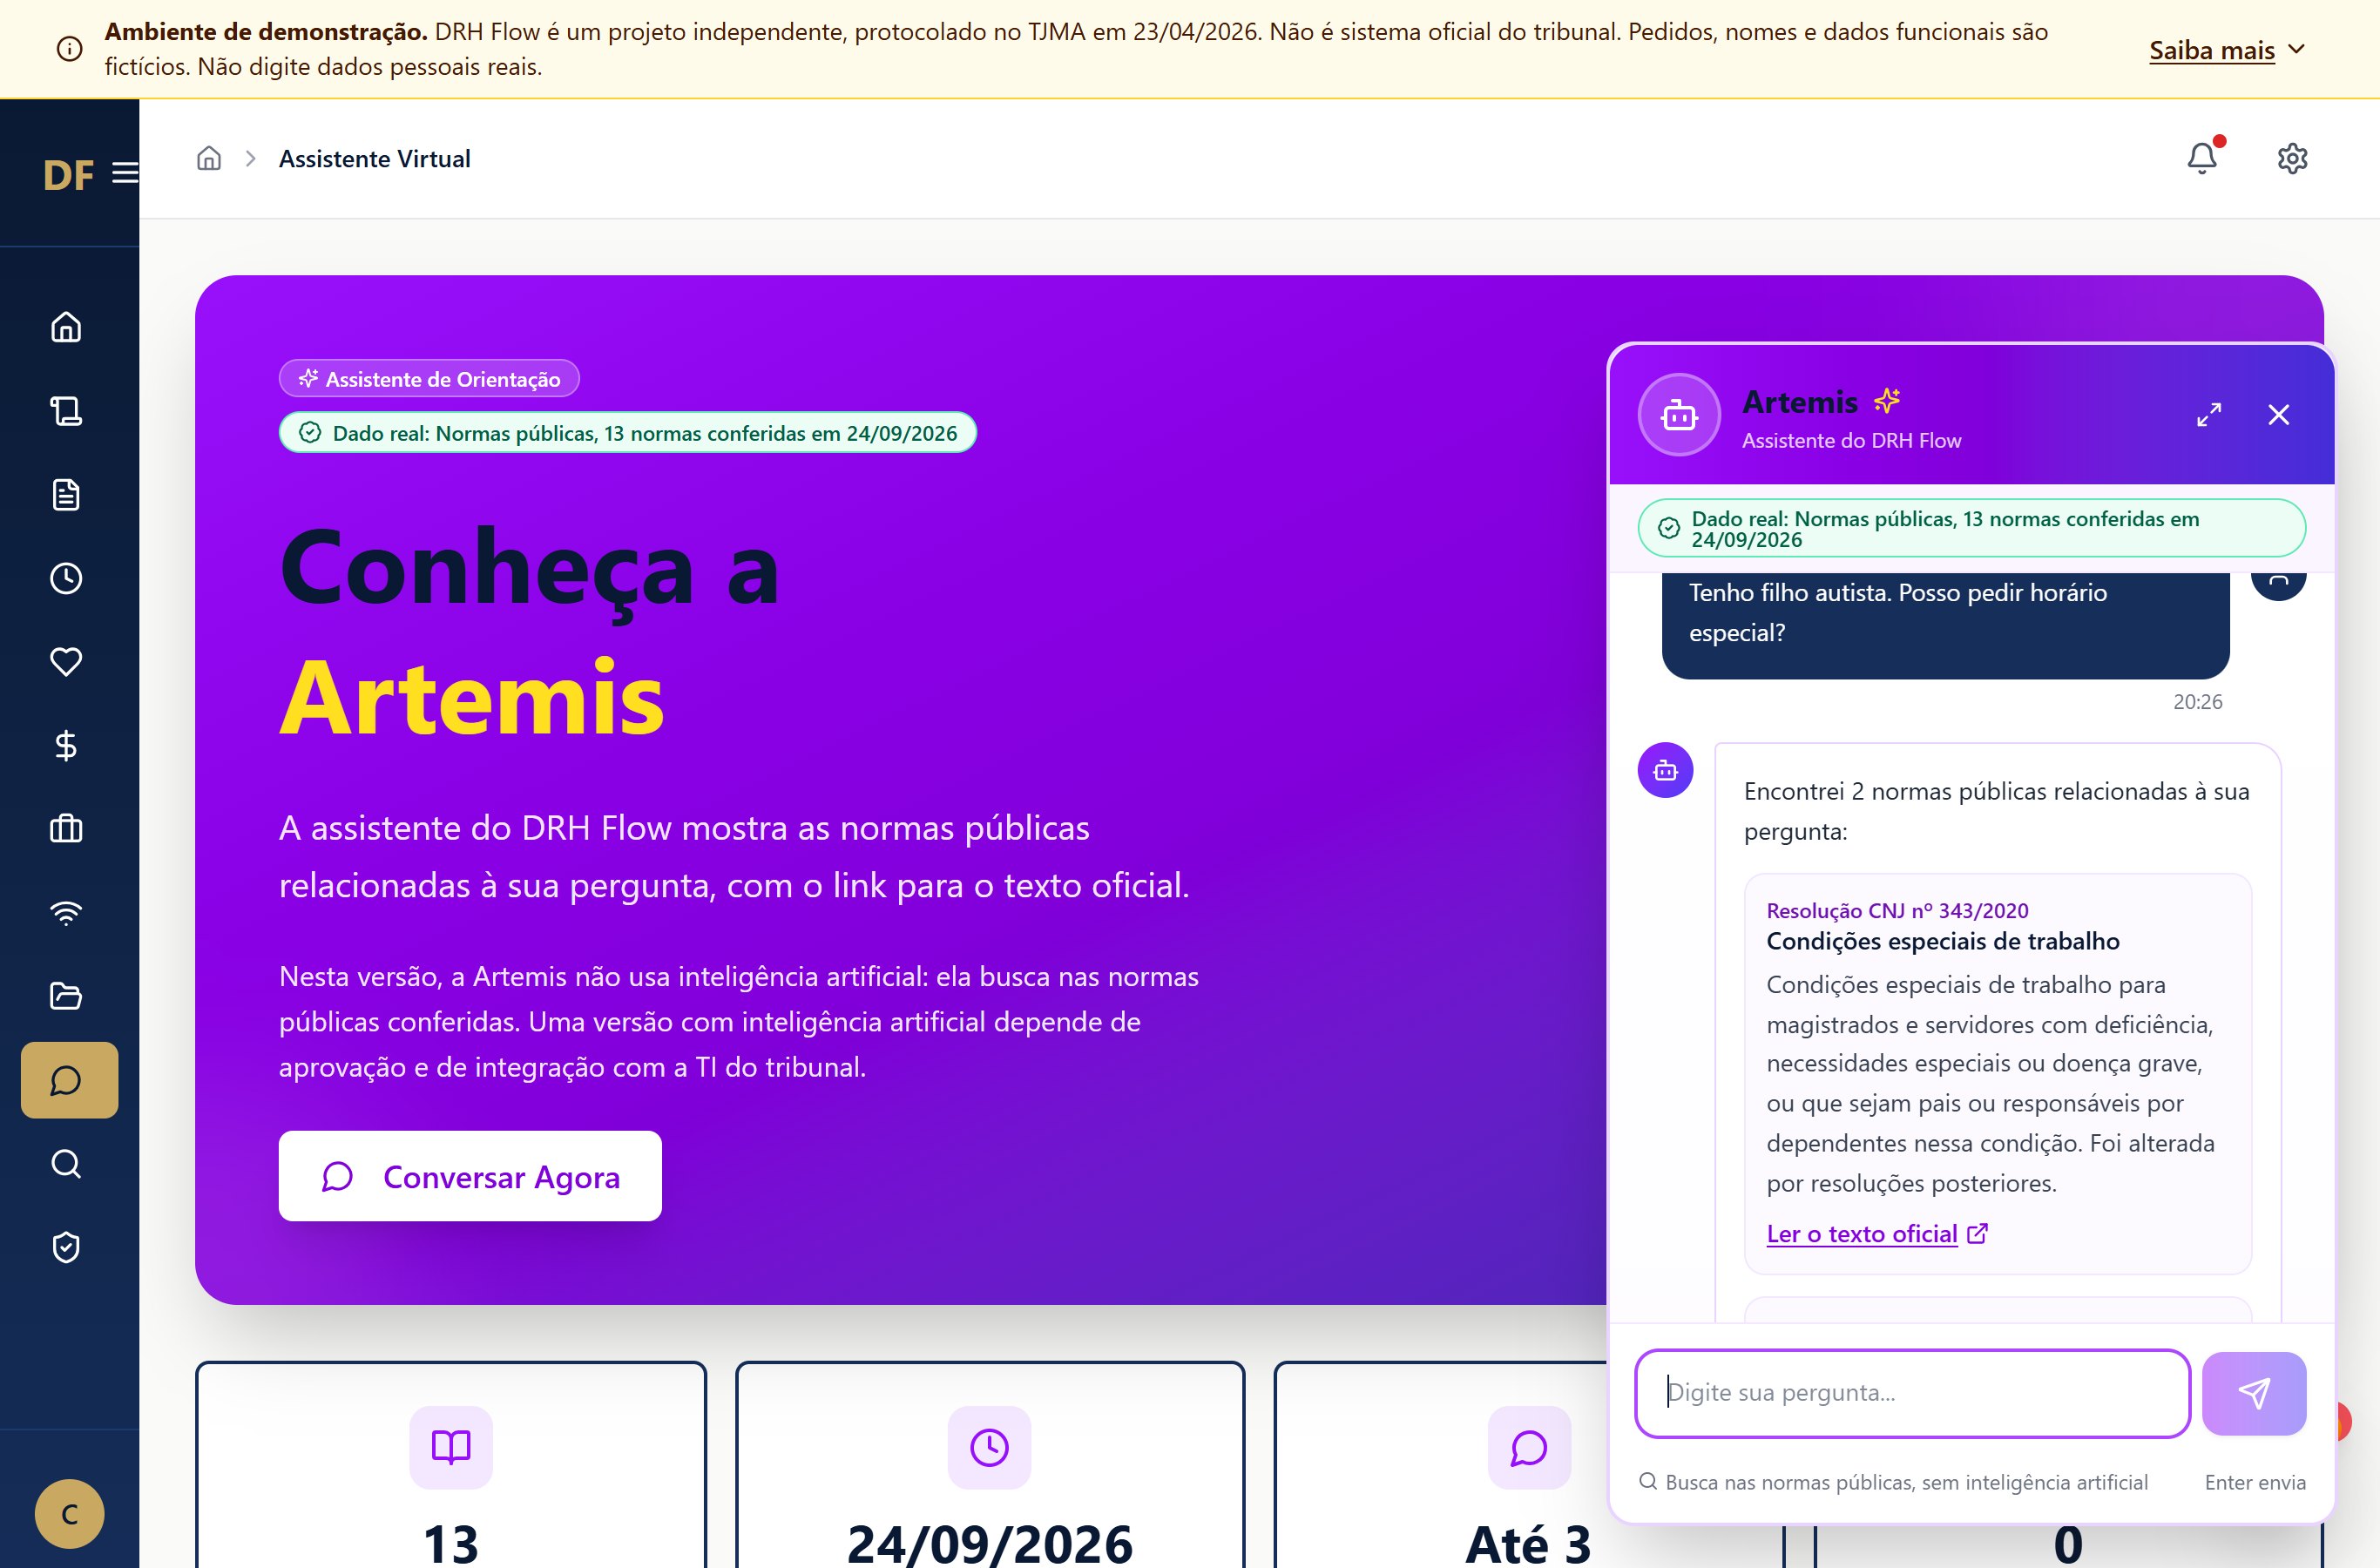Open the settings gear in header

click(2292, 158)
